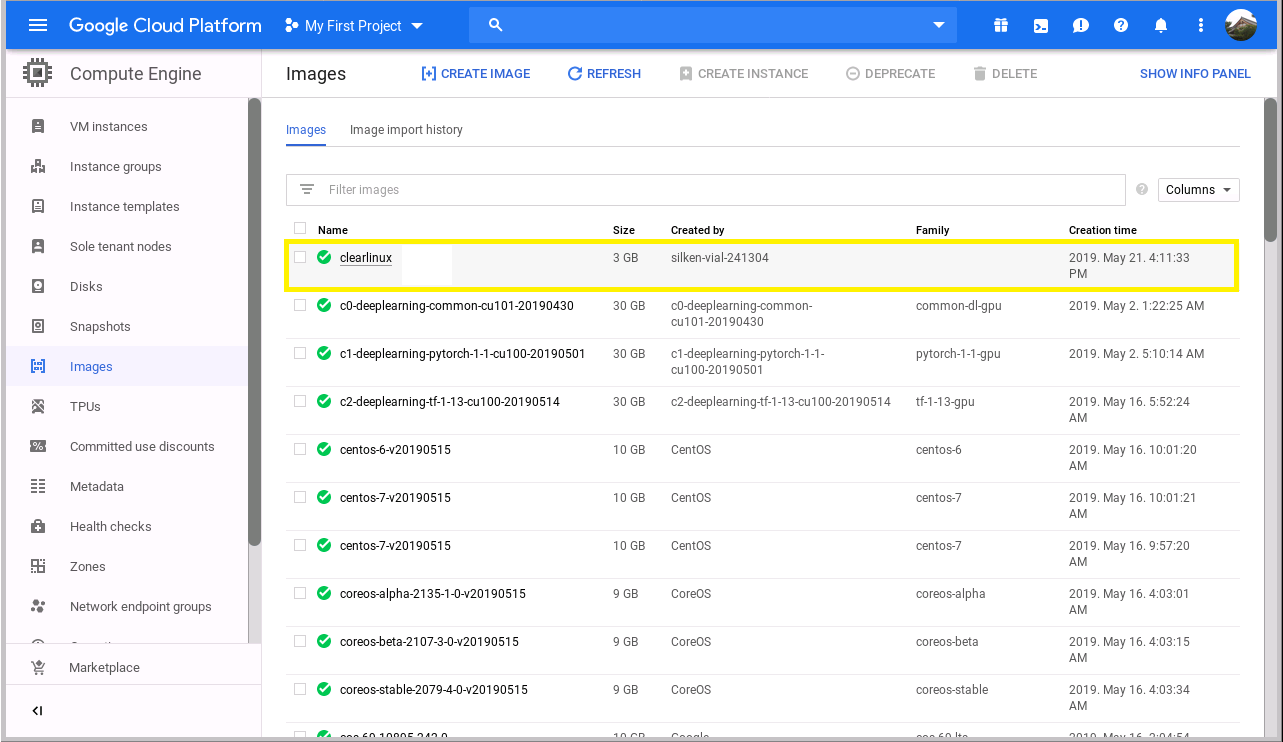The width and height of the screenshot is (1283, 742).
Task: Click the Metadata sidebar icon
Action: pos(38,486)
